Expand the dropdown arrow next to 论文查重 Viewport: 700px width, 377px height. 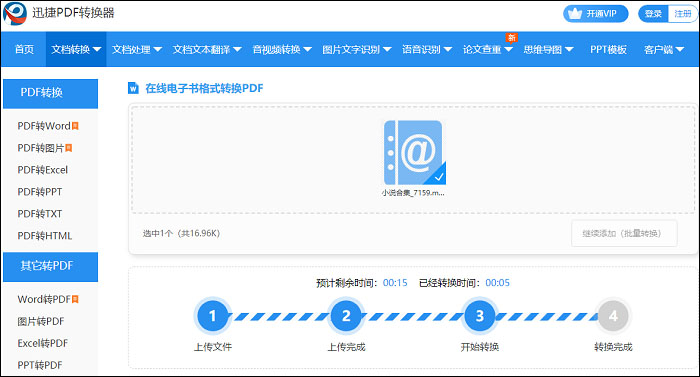[508, 50]
